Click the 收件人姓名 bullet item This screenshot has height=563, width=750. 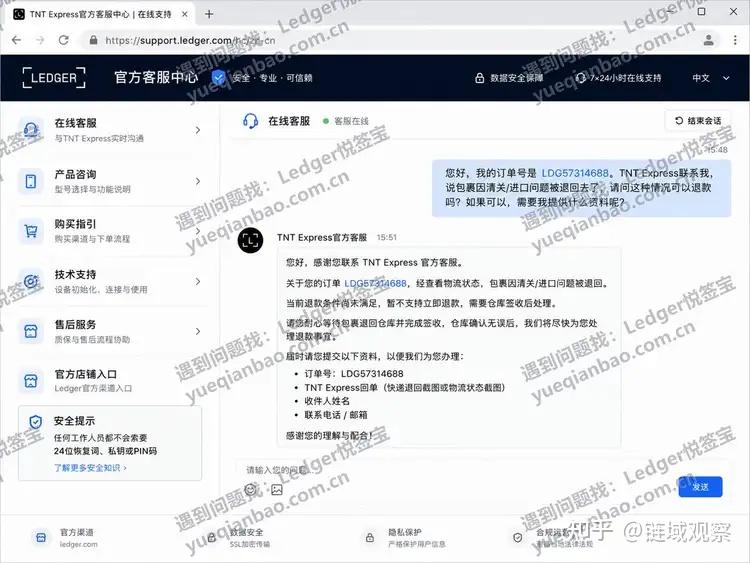[327, 401]
